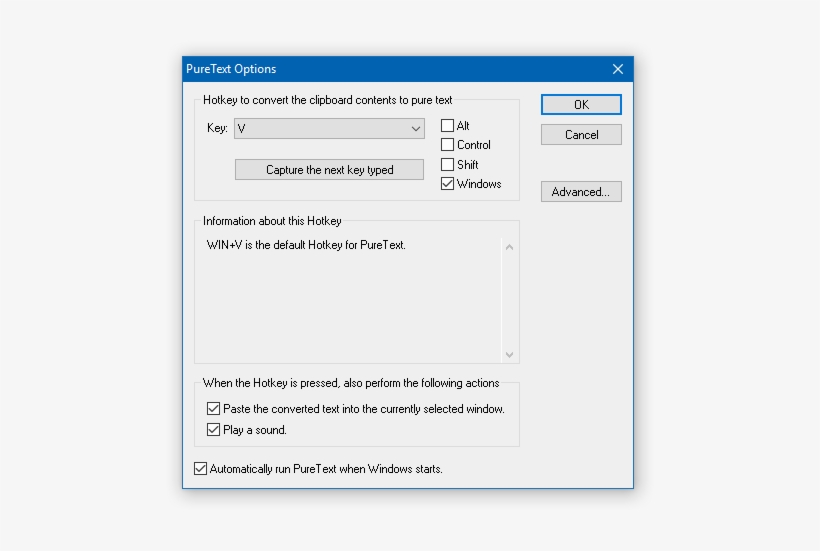The width and height of the screenshot is (820, 551).
Task: Uncheck the Windows modifier checkbox
Action: tap(447, 184)
